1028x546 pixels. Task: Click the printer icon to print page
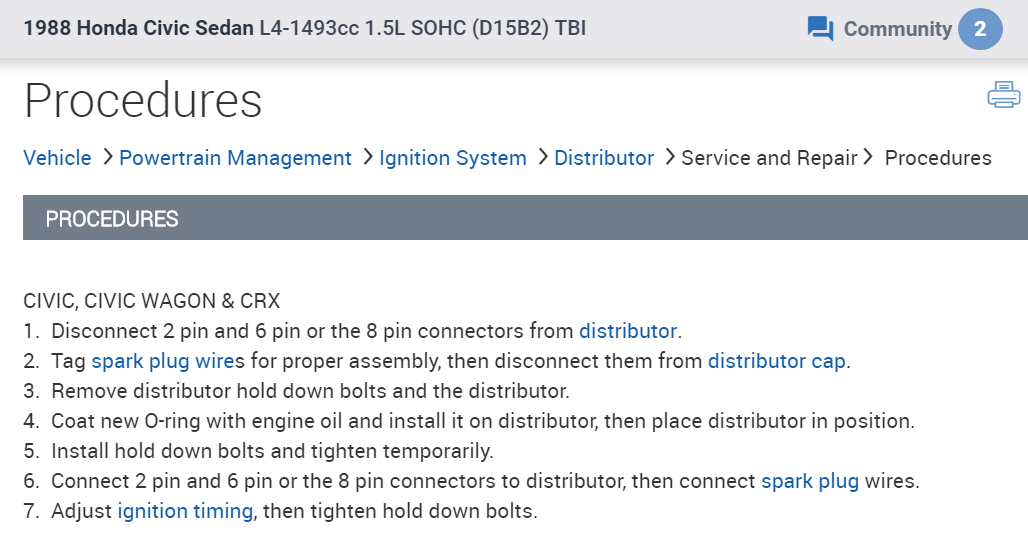tap(1003, 96)
